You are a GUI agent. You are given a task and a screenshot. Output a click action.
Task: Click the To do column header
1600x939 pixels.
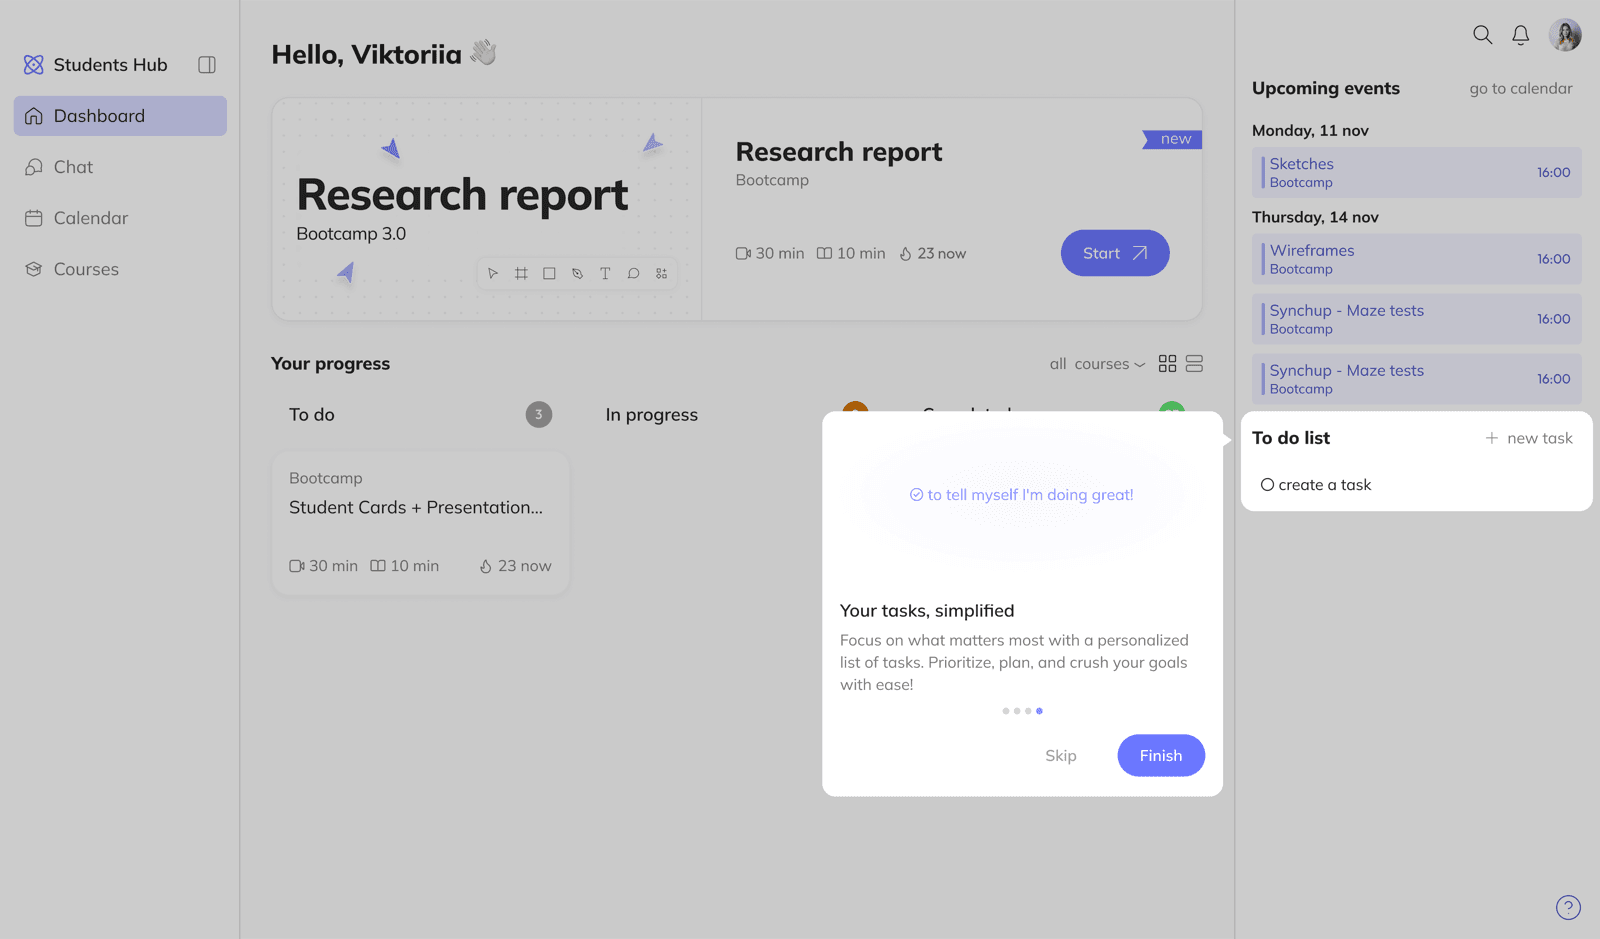tap(312, 414)
